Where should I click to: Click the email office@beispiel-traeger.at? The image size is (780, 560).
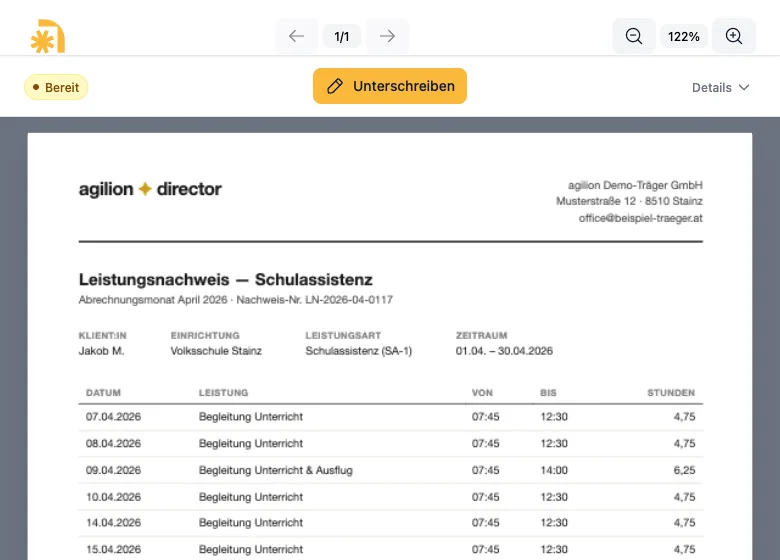point(641,218)
